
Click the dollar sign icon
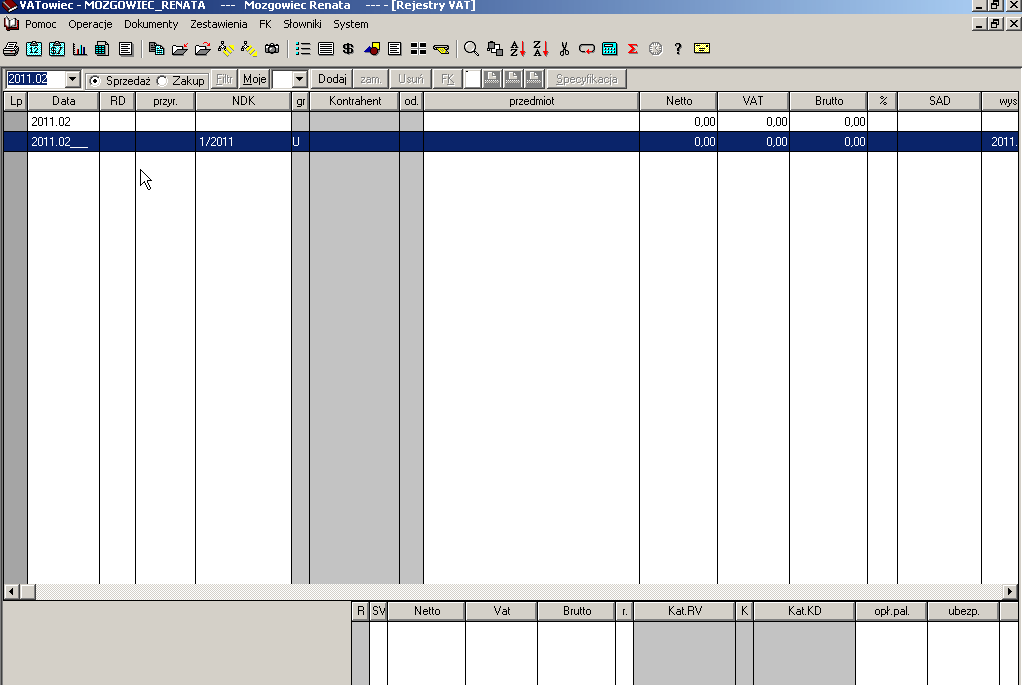[348, 48]
